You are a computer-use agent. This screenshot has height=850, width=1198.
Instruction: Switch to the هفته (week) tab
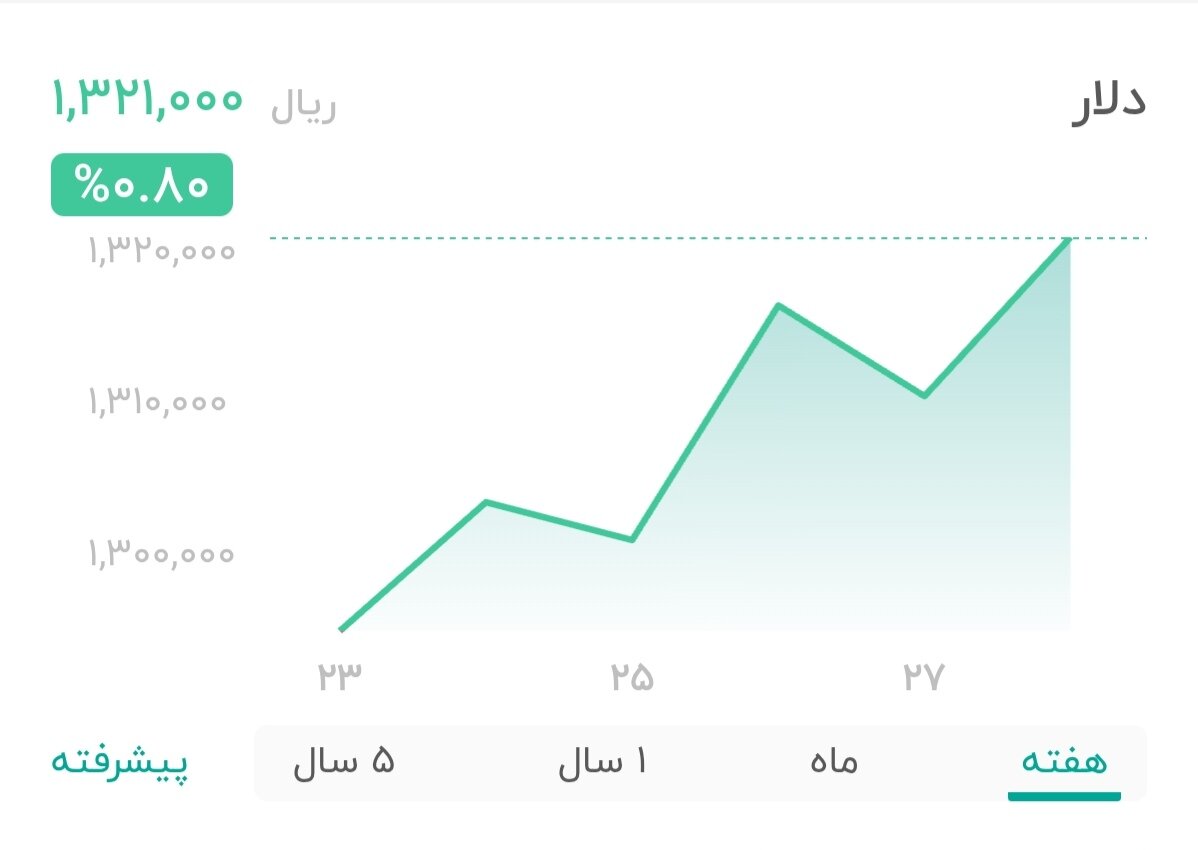1064,761
